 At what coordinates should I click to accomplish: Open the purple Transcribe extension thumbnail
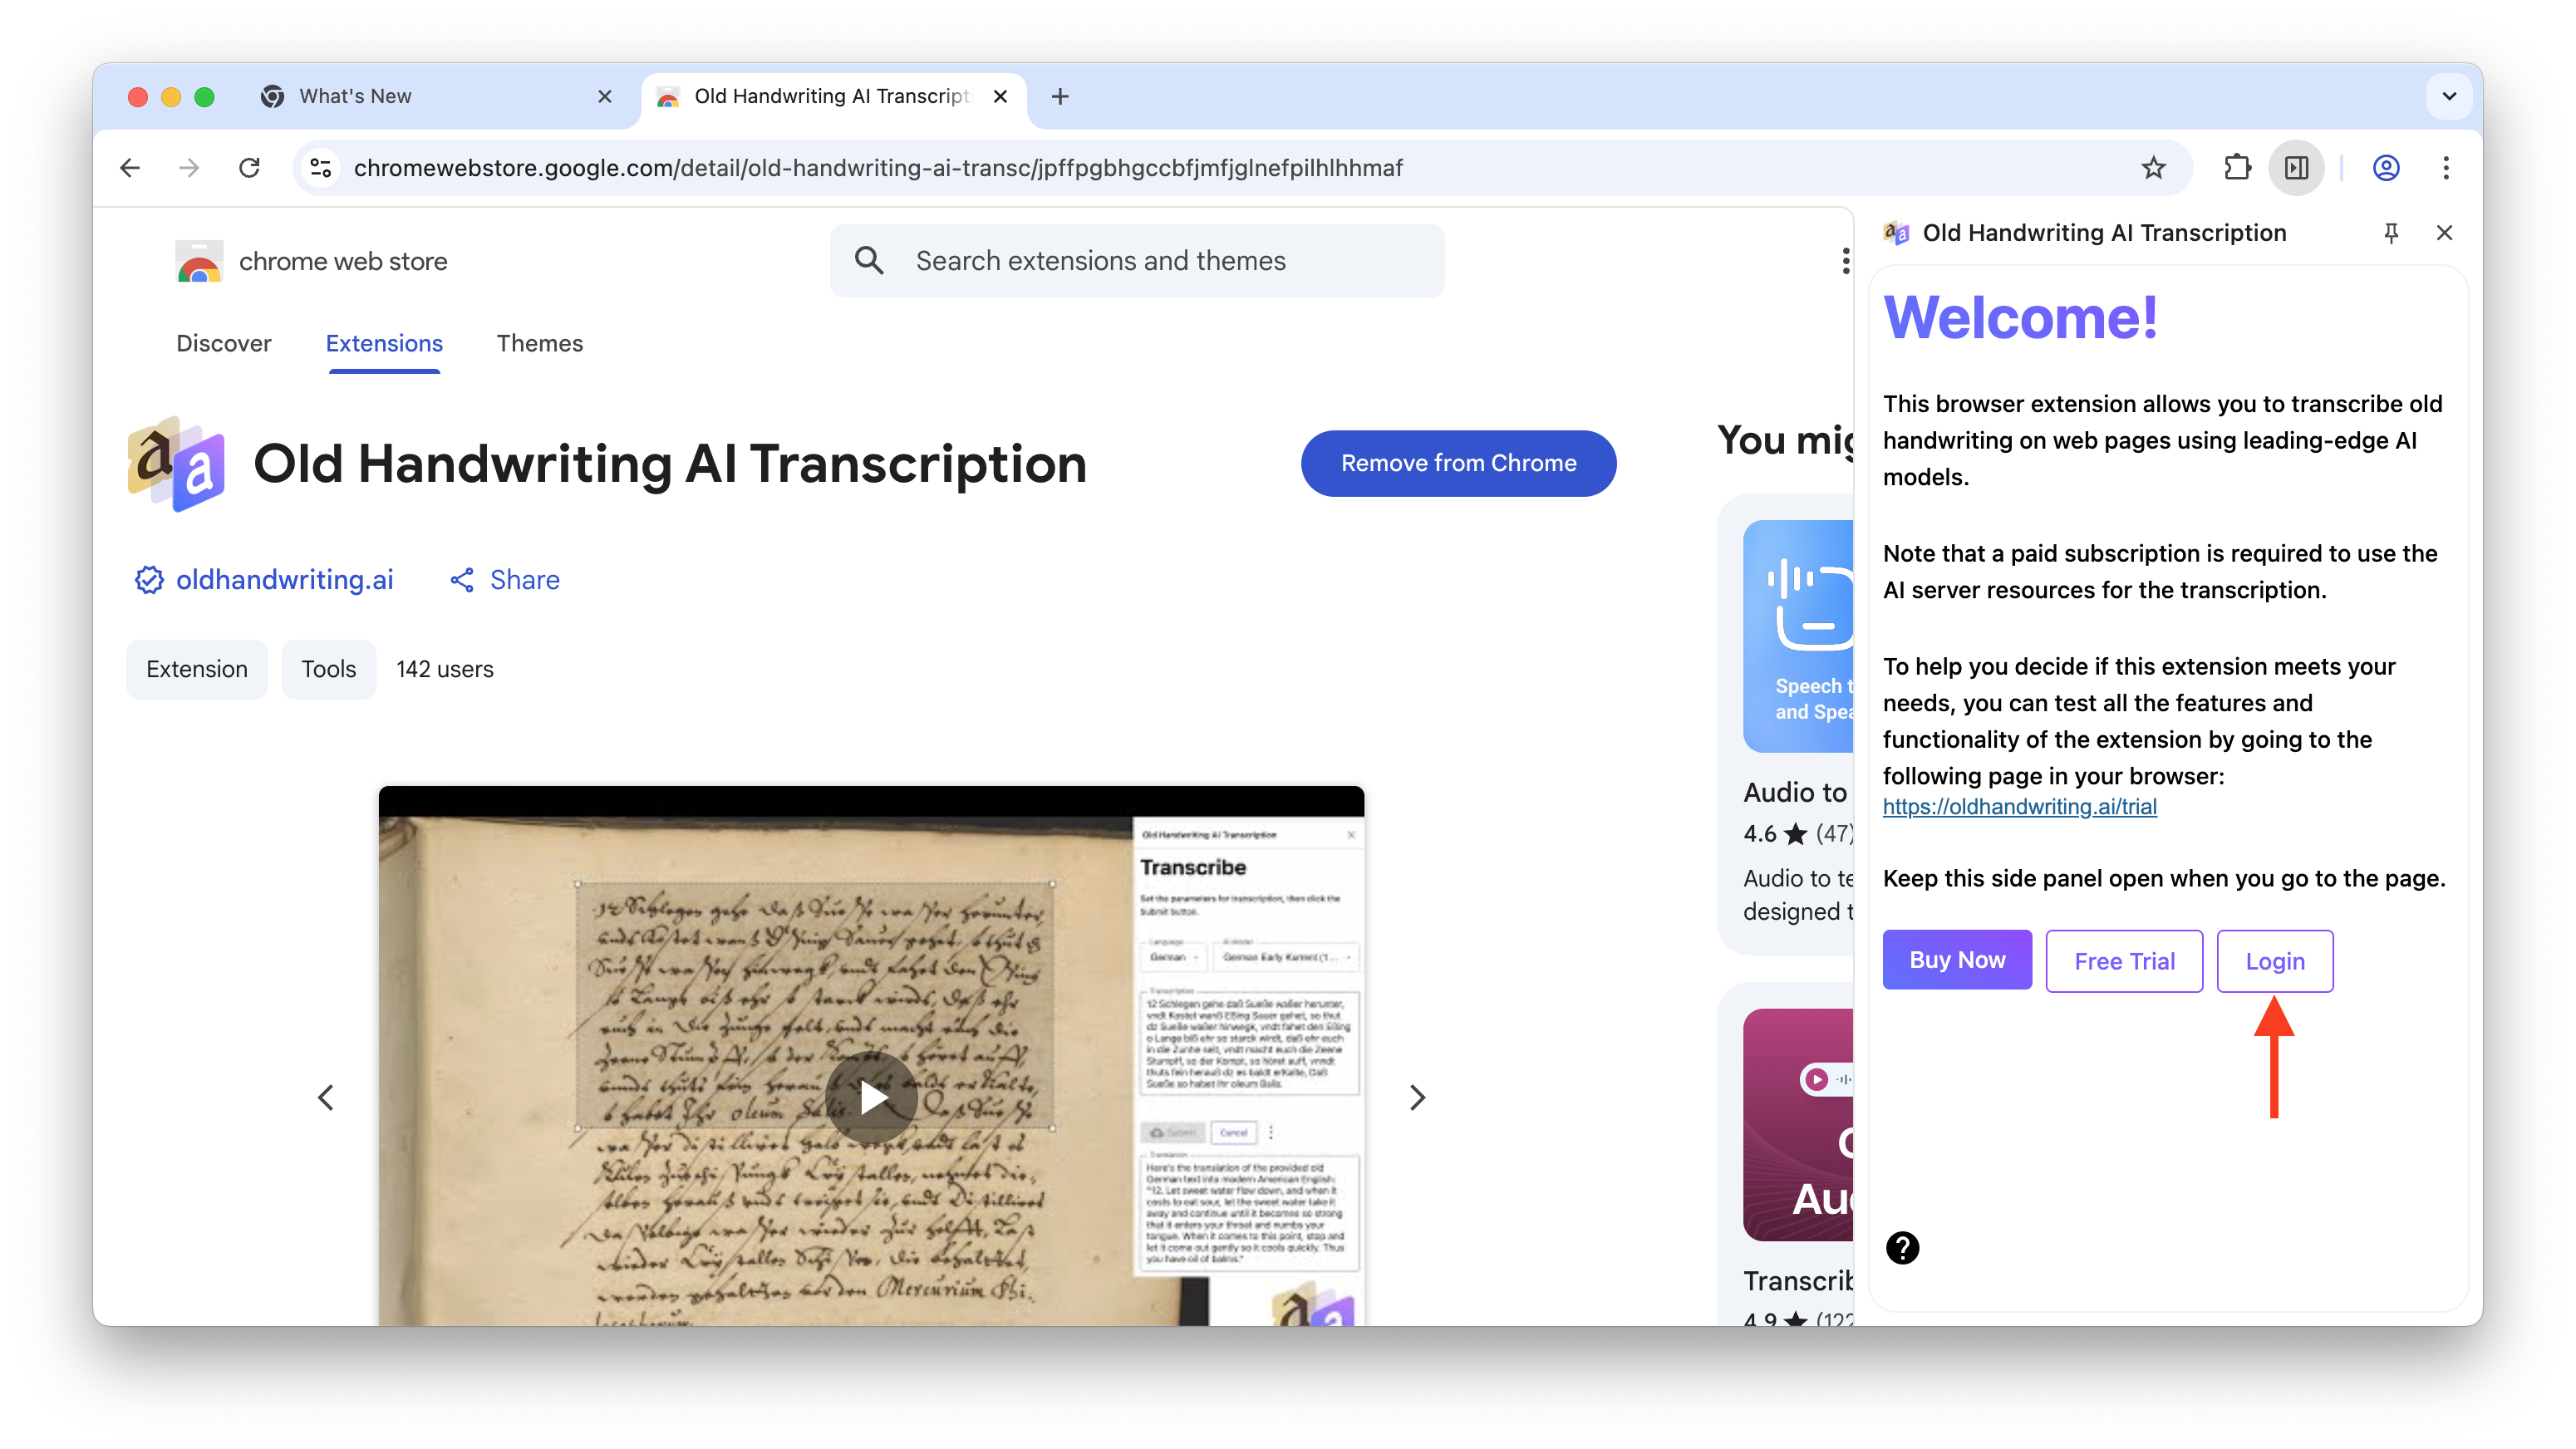pyautogui.click(x=1798, y=1124)
